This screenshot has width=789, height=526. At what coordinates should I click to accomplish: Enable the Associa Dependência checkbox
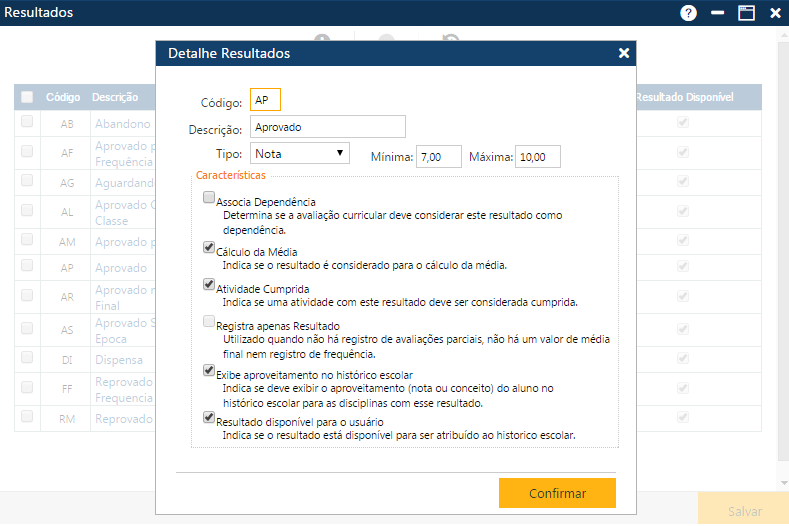pos(209,198)
